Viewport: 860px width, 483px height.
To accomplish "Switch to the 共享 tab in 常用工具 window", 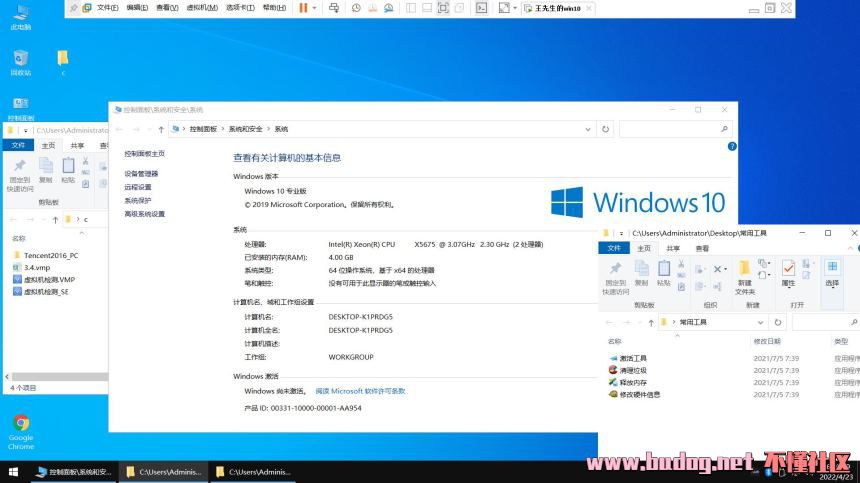I will click(x=672, y=248).
